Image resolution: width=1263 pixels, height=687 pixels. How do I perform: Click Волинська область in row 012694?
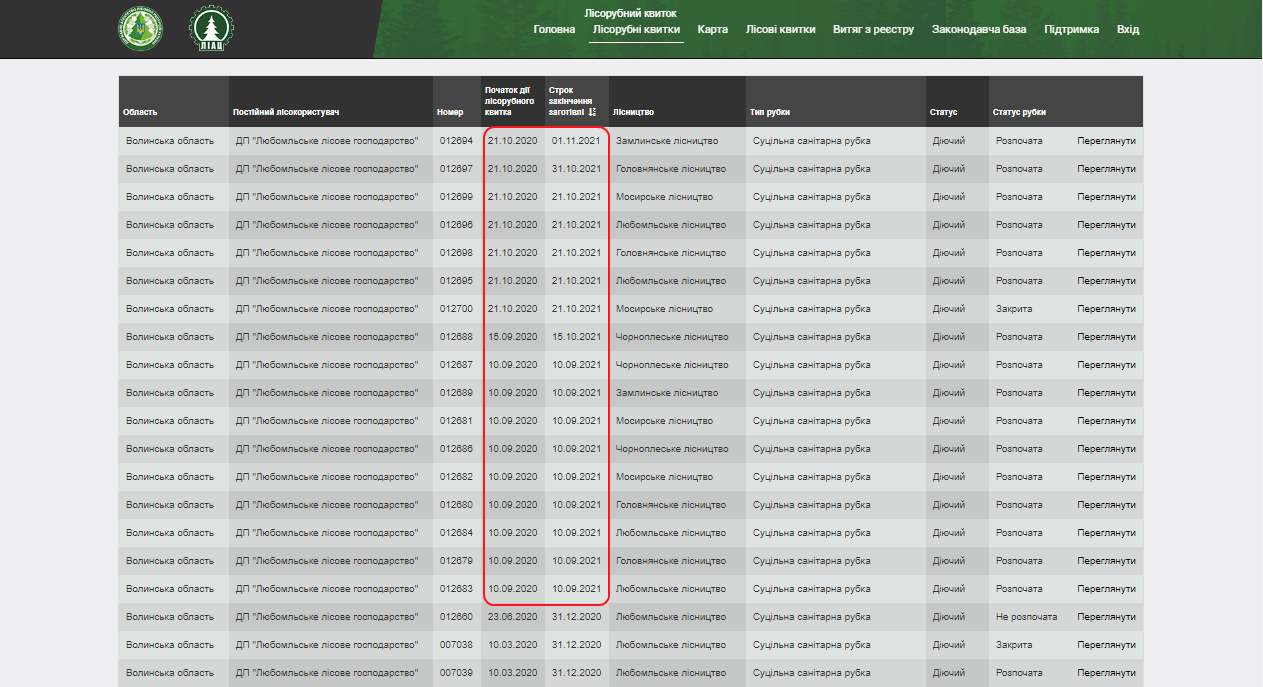pos(170,141)
